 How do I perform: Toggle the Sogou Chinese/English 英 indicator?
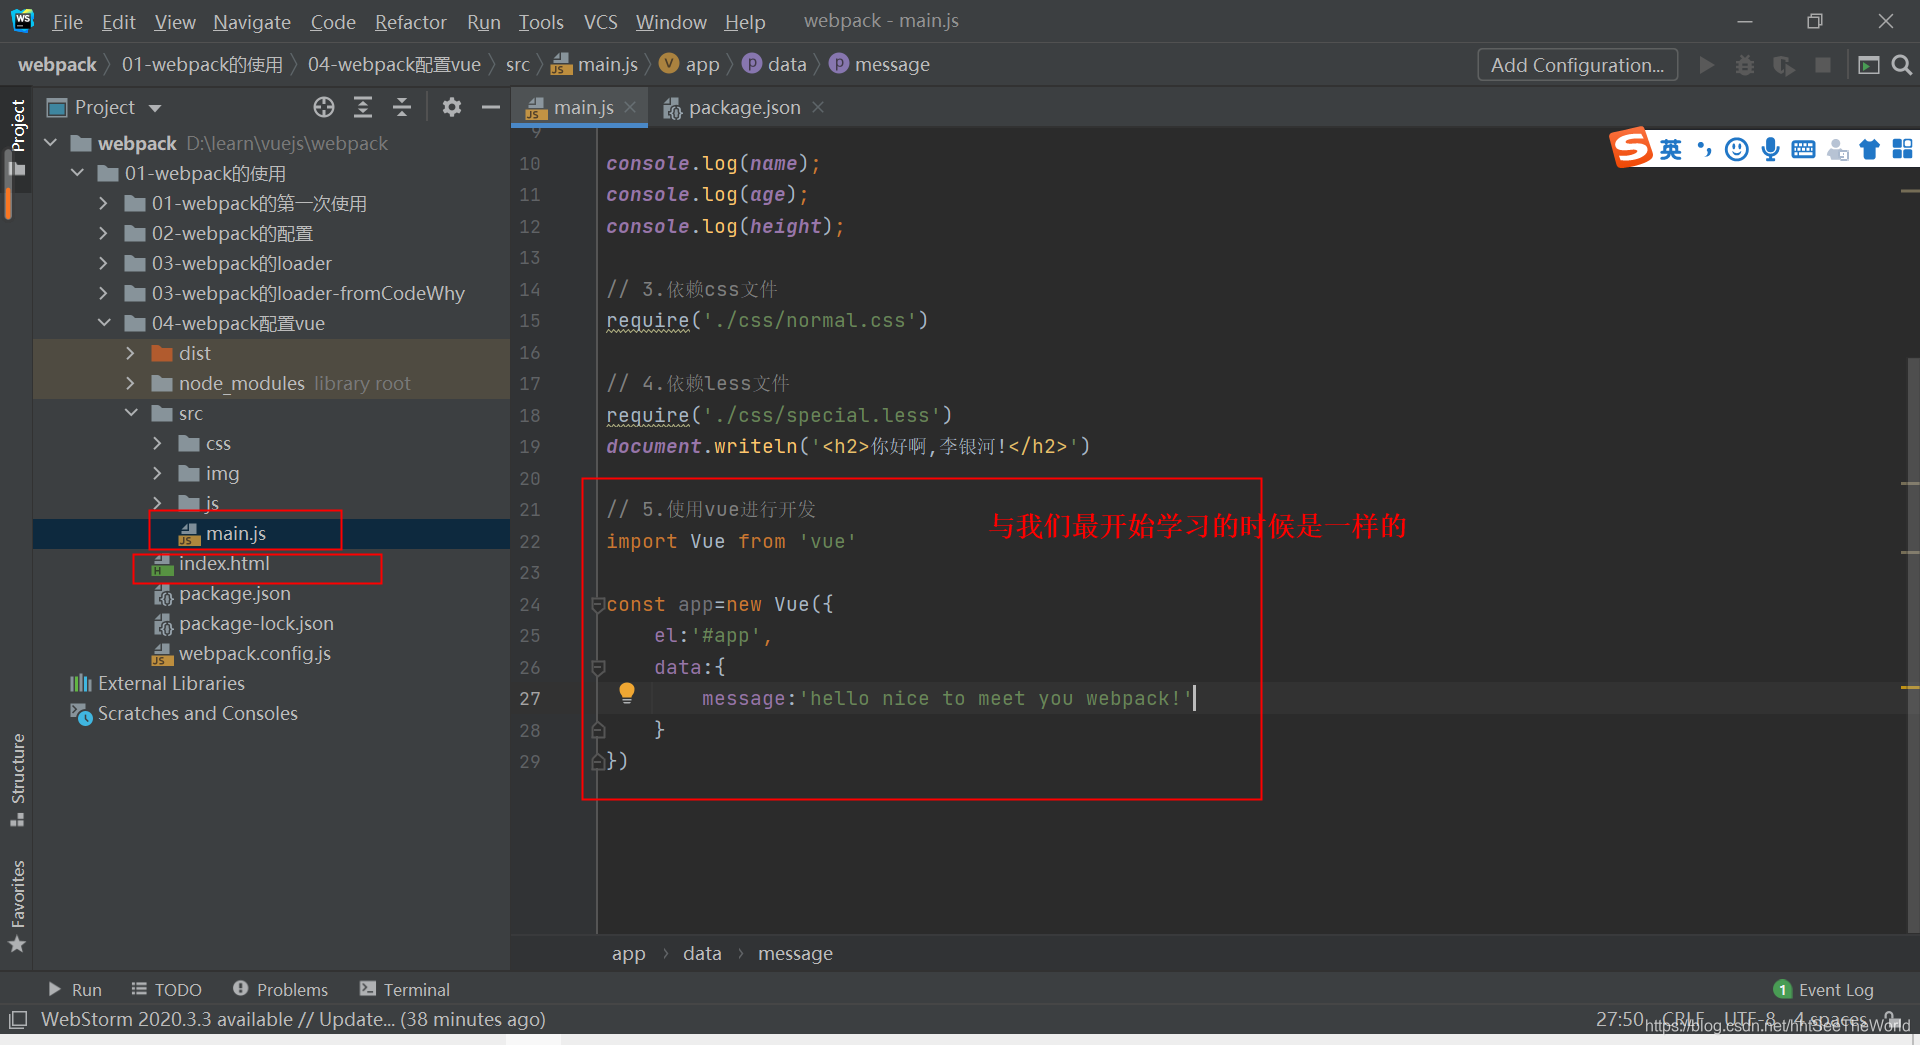[1671, 149]
